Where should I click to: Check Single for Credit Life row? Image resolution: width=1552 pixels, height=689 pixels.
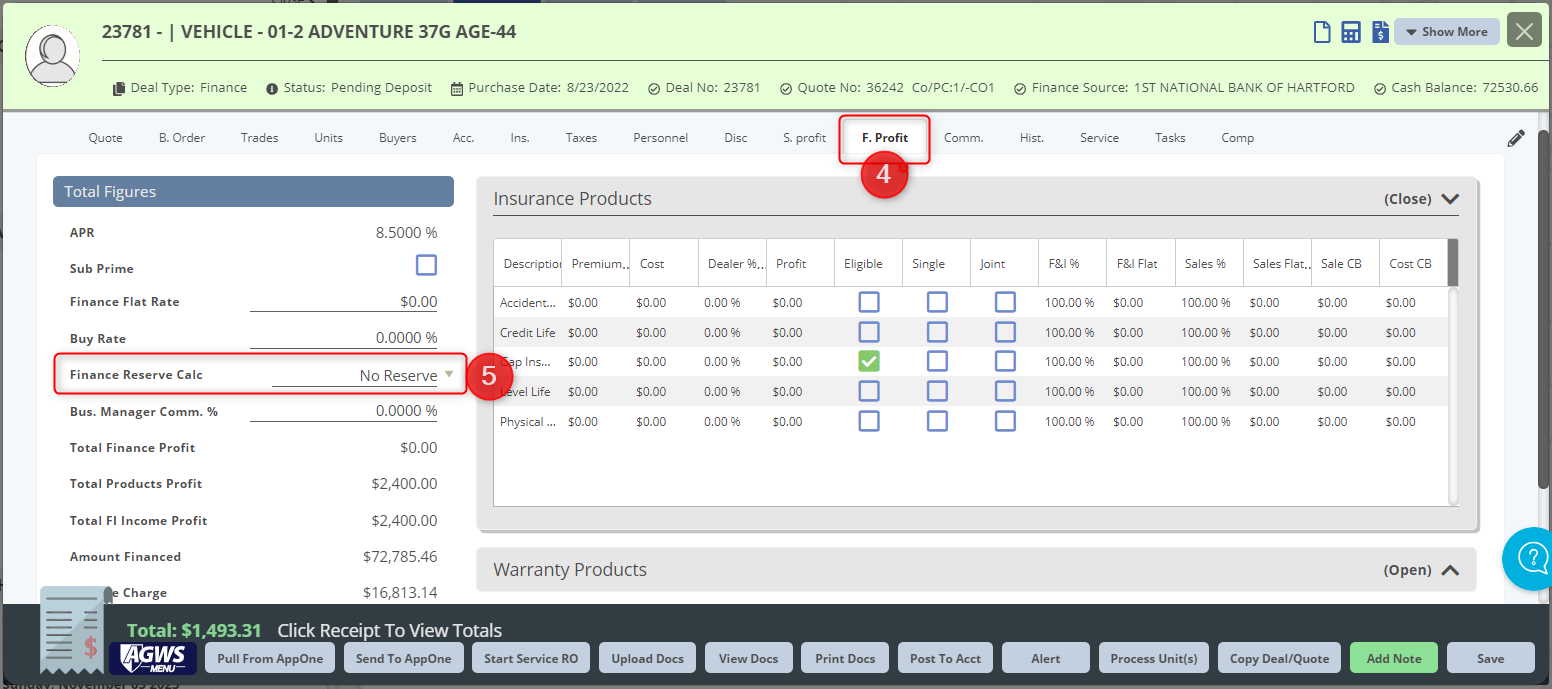click(937, 332)
